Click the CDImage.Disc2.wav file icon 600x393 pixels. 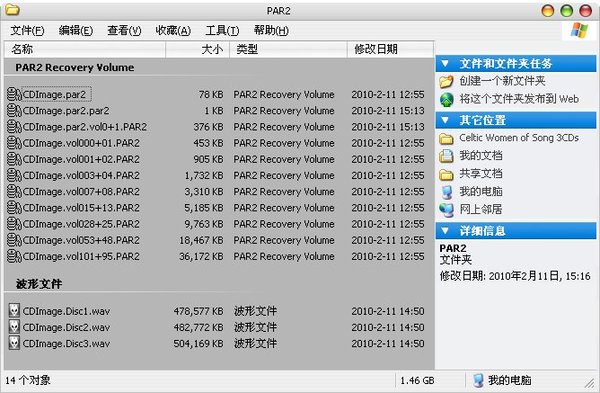pyautogui.click(x=14, y=327)
